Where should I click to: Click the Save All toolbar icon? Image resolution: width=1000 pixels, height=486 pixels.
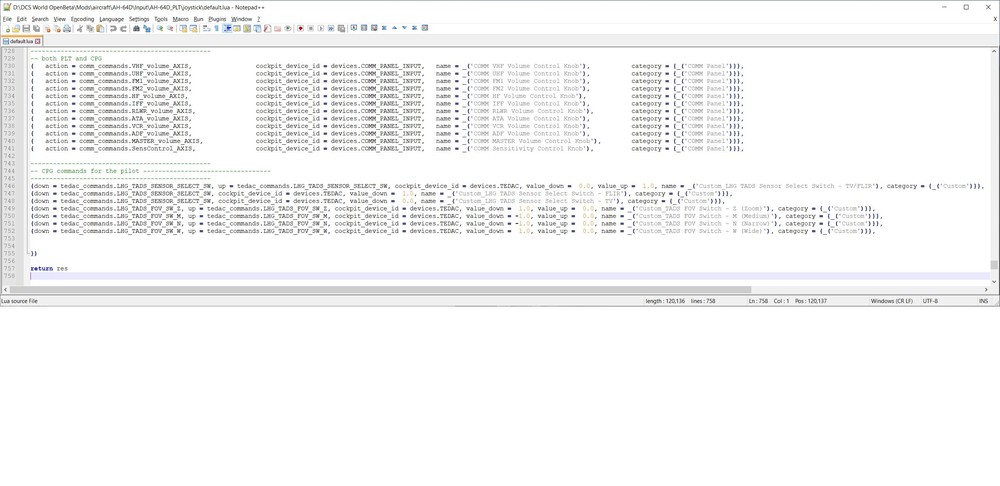coord(36,28)
